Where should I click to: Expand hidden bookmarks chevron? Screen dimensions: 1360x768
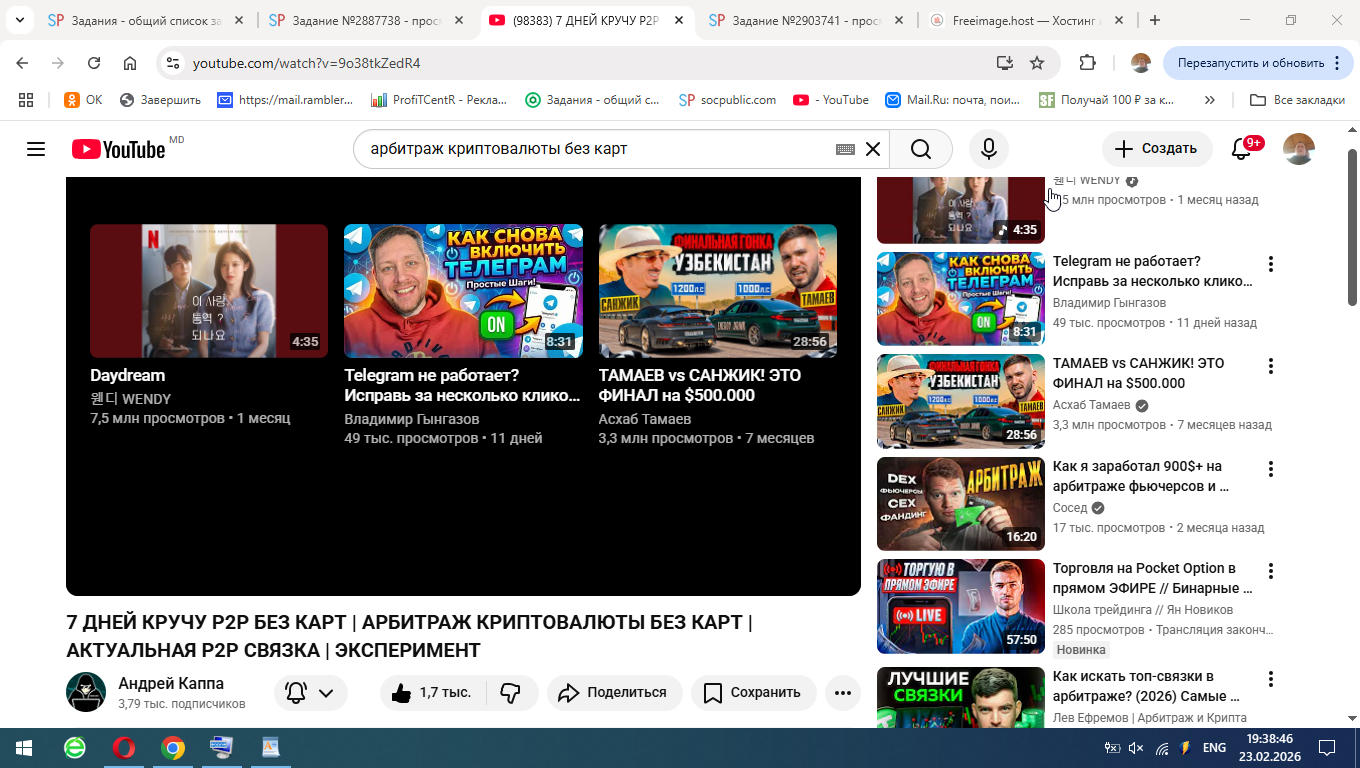[x=1210, y=100]
